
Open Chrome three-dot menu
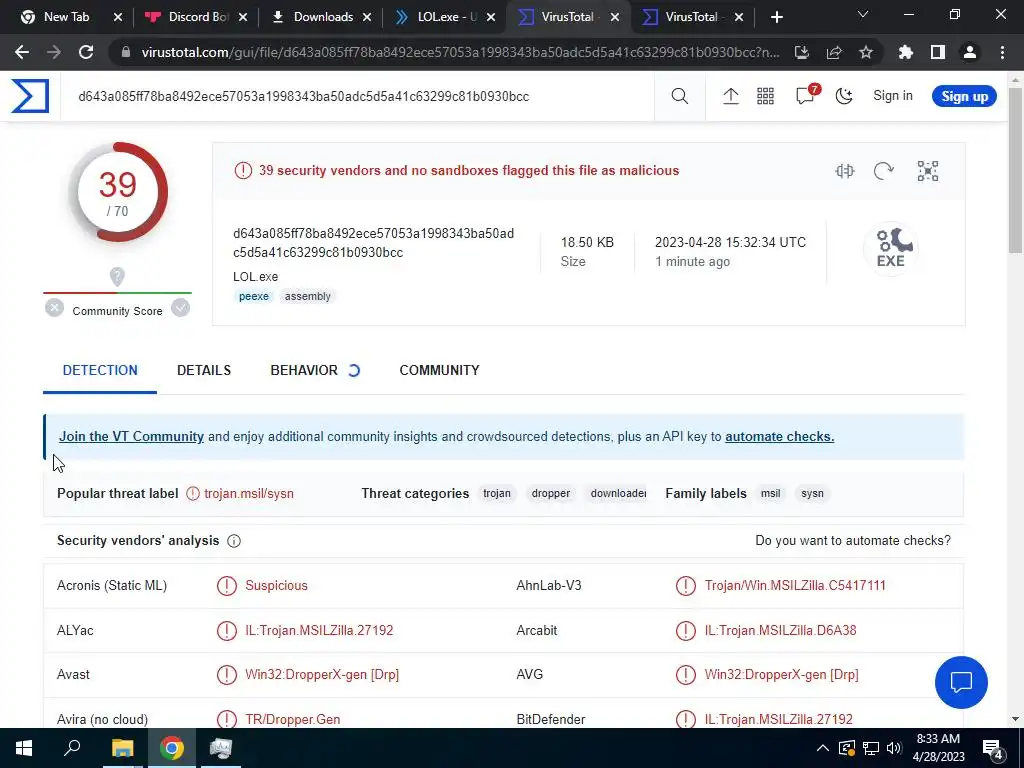[1002, 52]
